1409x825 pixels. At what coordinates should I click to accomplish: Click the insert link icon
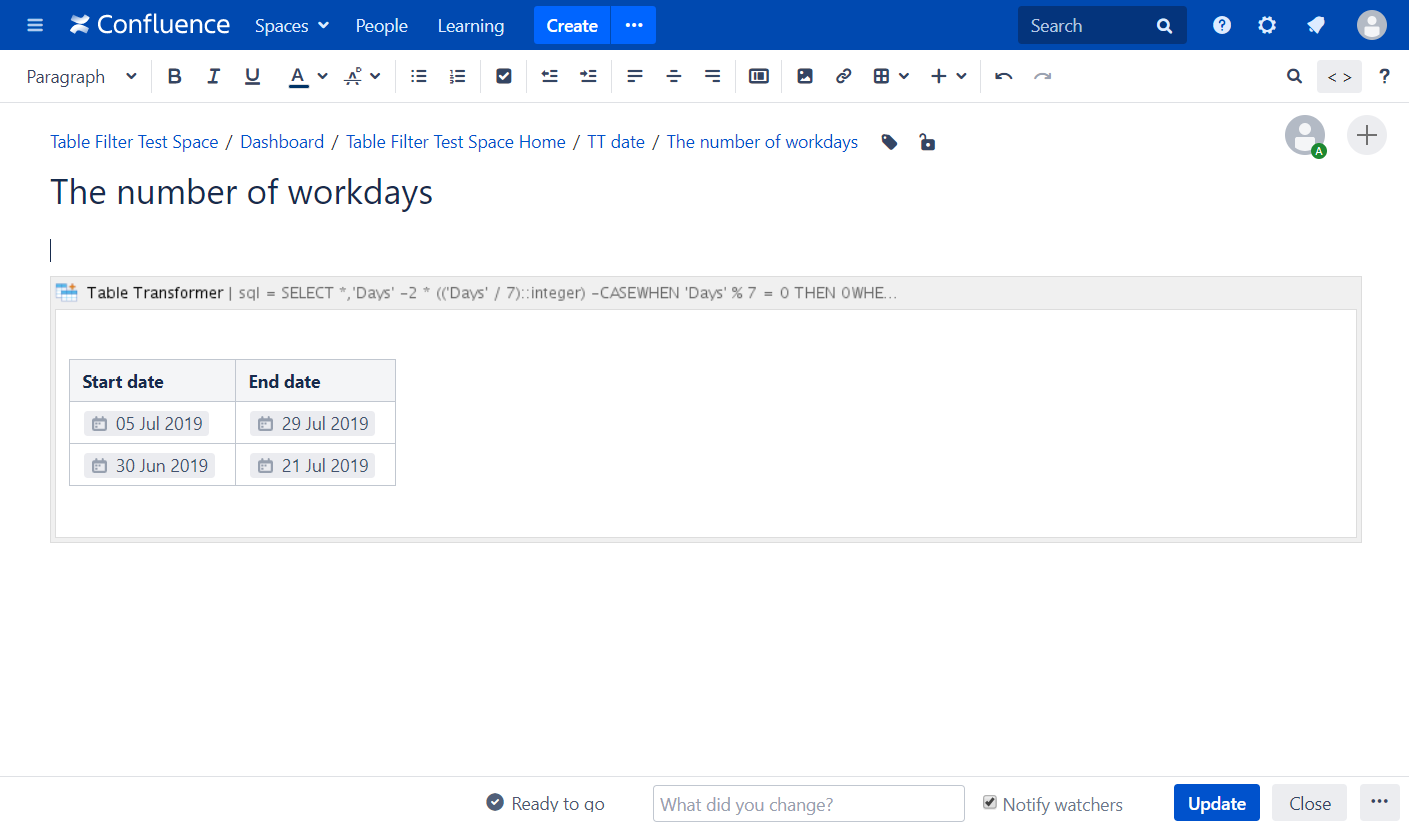pos(843,77)
